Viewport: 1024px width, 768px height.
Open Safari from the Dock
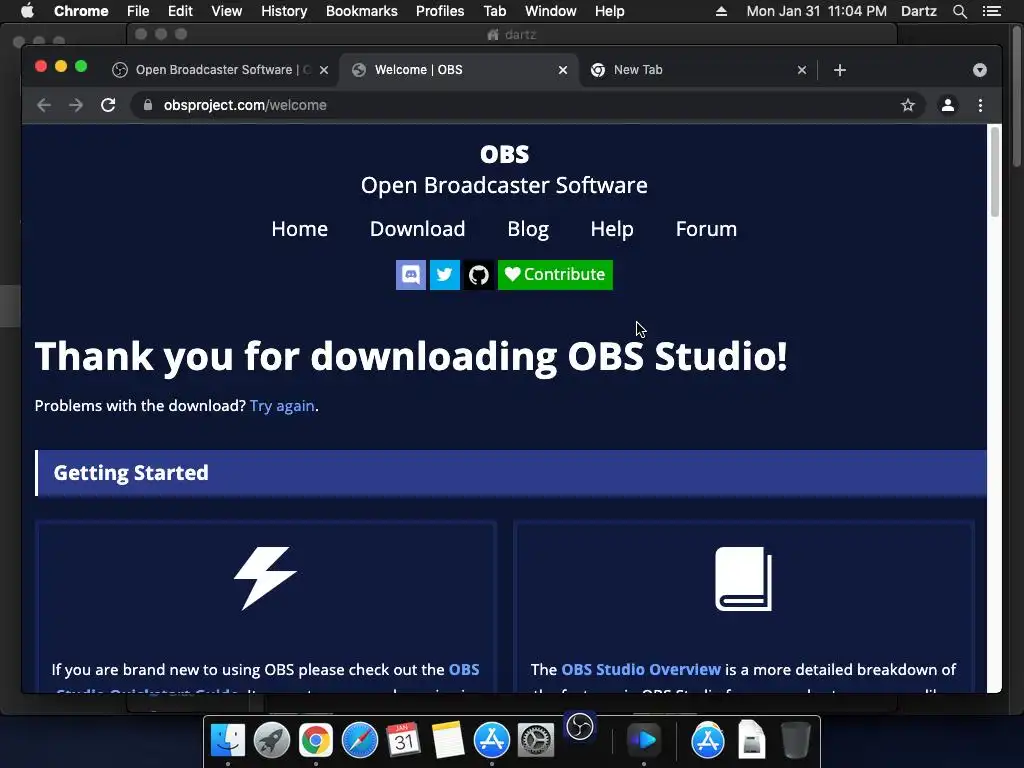[x=360, y=740]
